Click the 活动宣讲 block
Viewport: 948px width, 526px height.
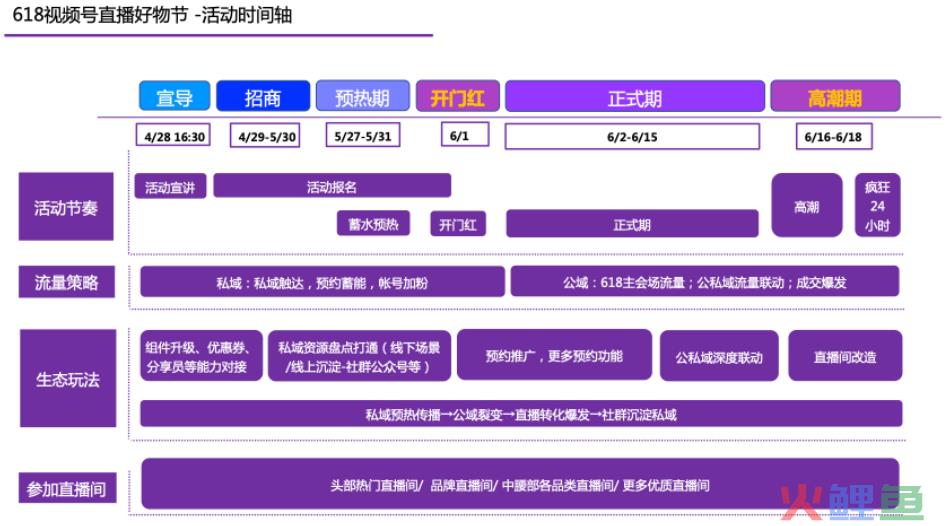(x=170, y=186)
